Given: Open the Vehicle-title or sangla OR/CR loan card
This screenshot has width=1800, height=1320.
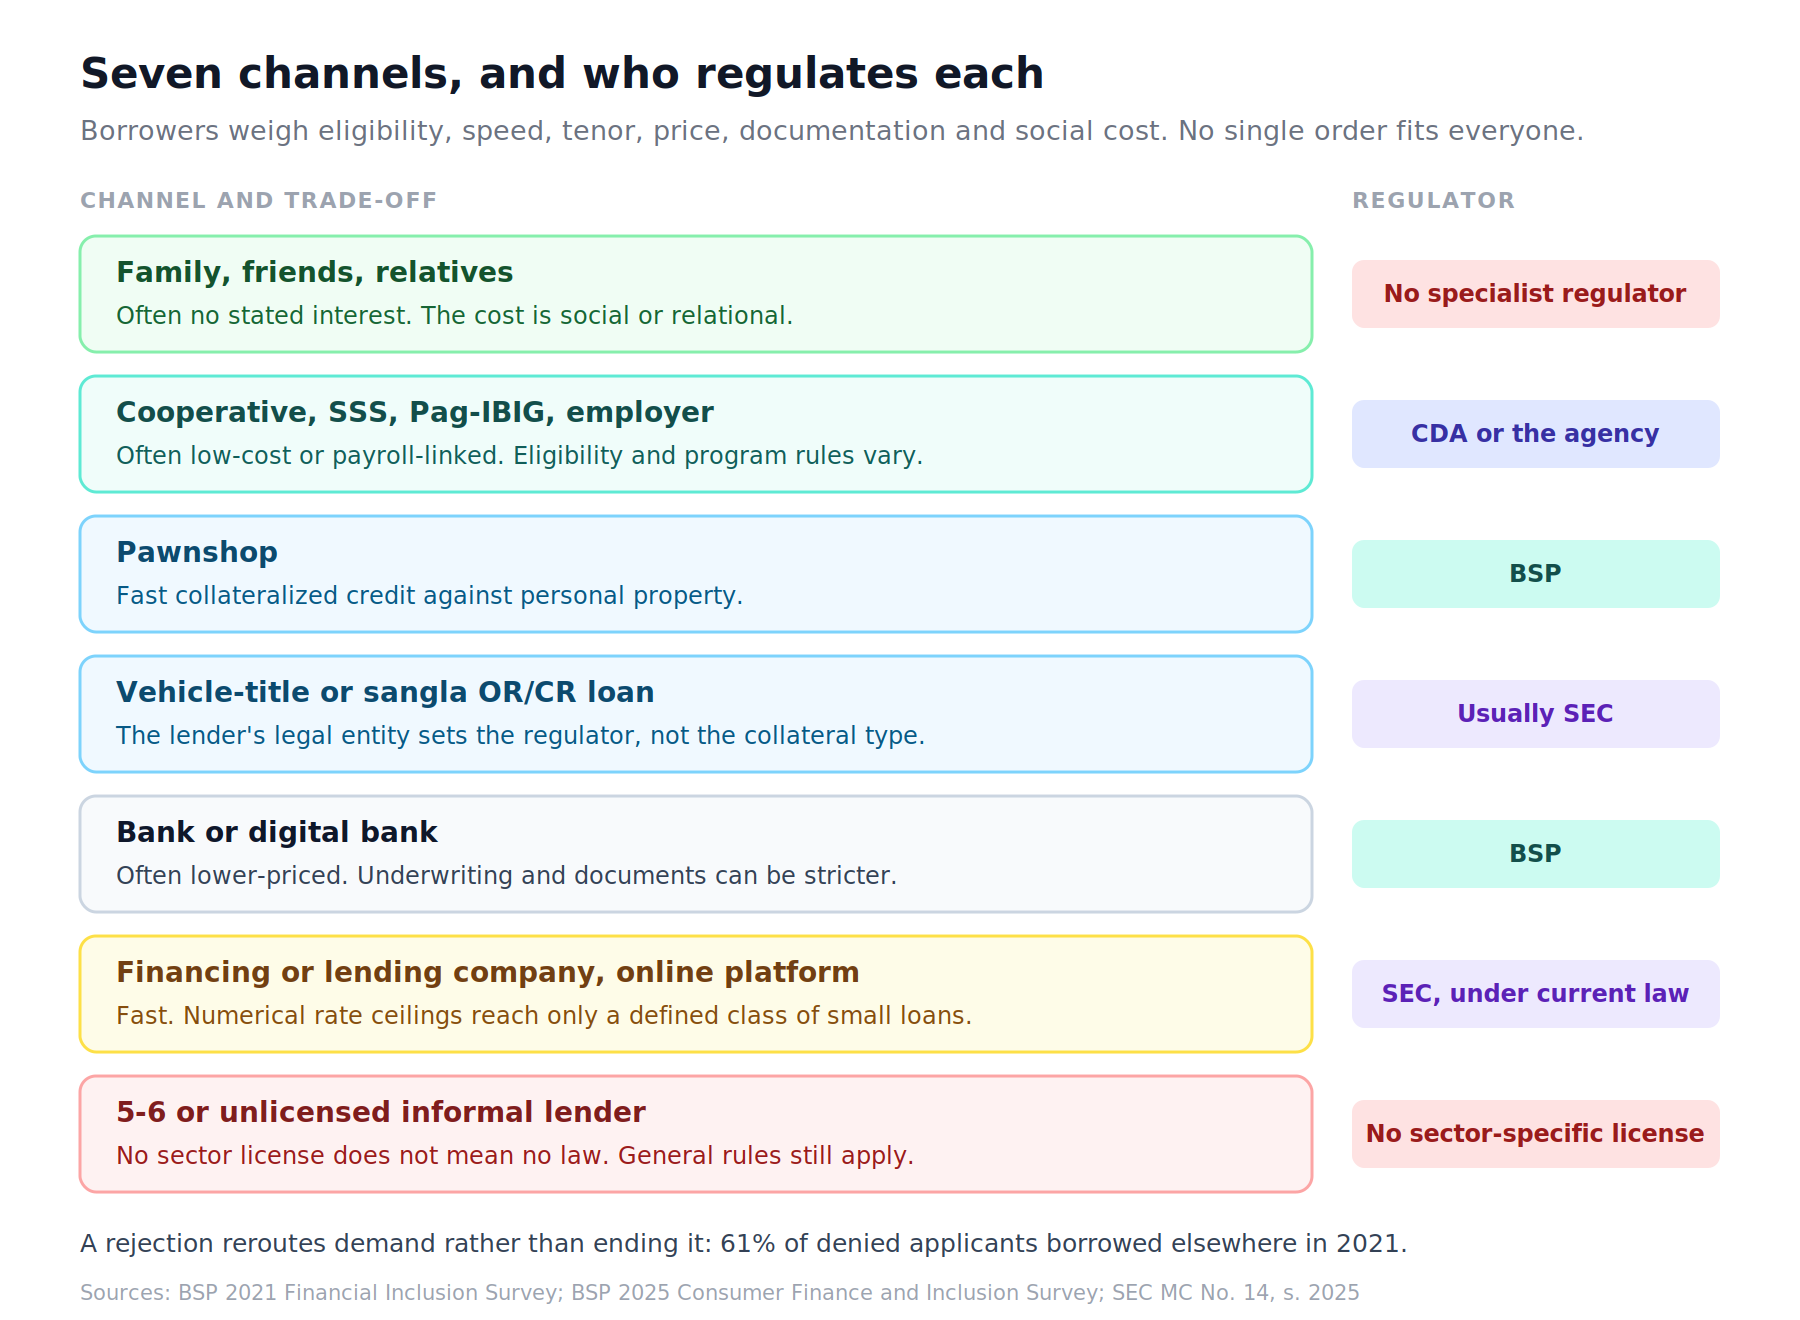Looking at the screenshot, I should point(696,714).
